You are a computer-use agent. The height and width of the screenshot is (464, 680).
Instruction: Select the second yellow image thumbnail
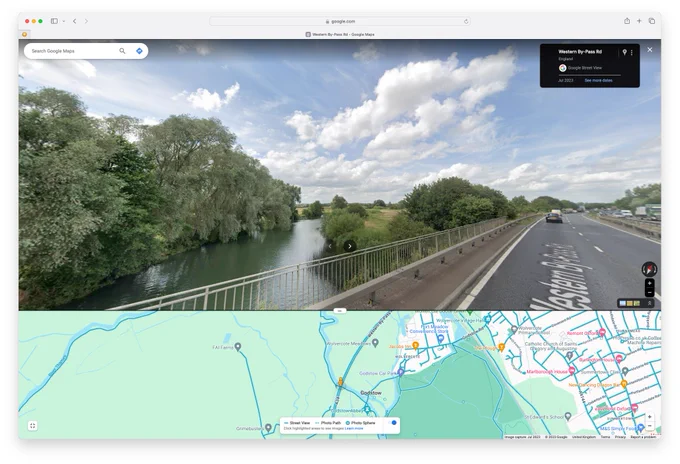click(629, 304)
